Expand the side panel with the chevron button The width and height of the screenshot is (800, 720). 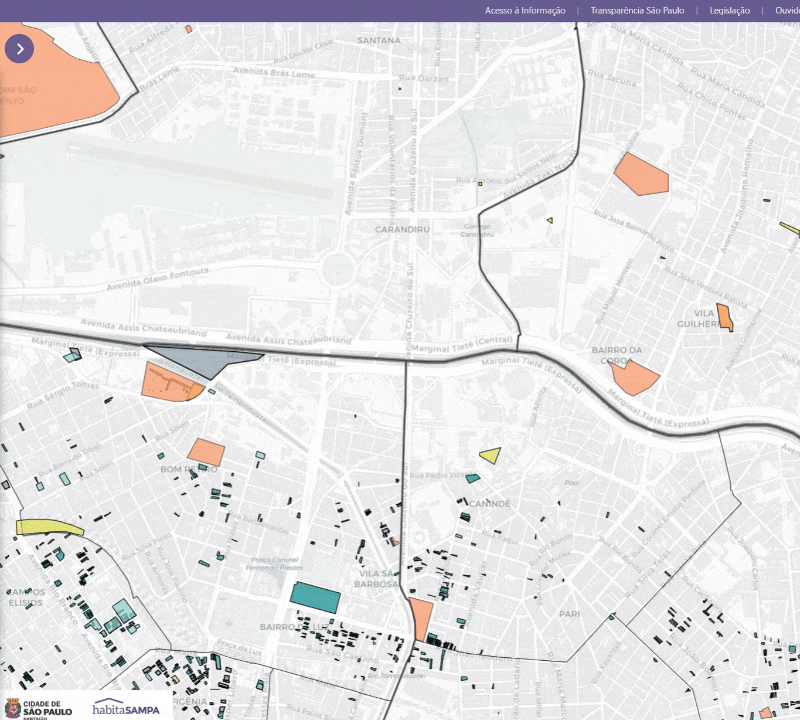pos(19,48)
